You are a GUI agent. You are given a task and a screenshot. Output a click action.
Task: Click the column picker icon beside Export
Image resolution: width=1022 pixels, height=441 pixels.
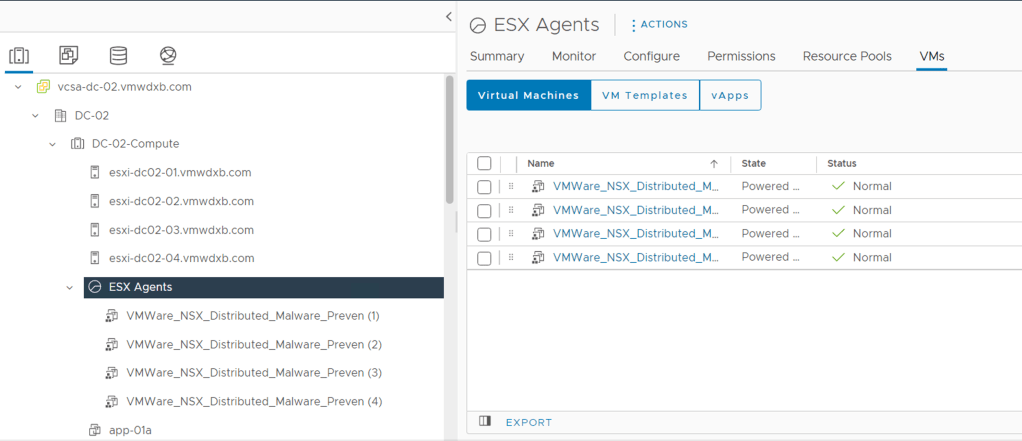[485, 421]
